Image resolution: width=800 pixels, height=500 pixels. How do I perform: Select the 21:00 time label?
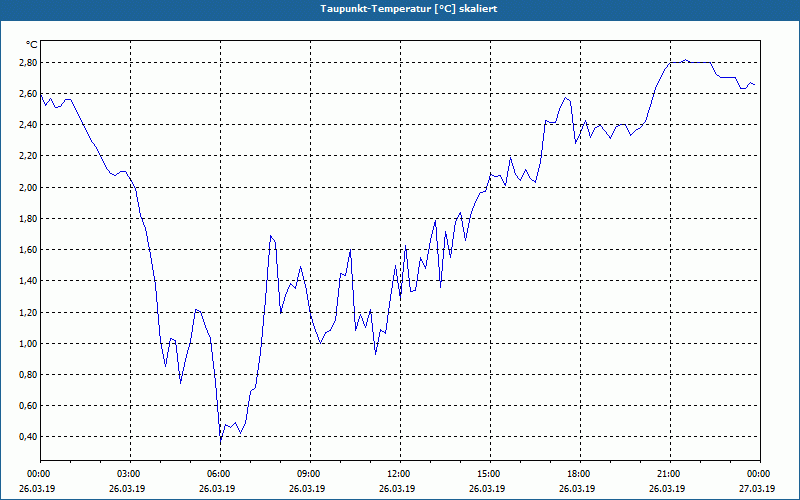(x=669, y=474)
